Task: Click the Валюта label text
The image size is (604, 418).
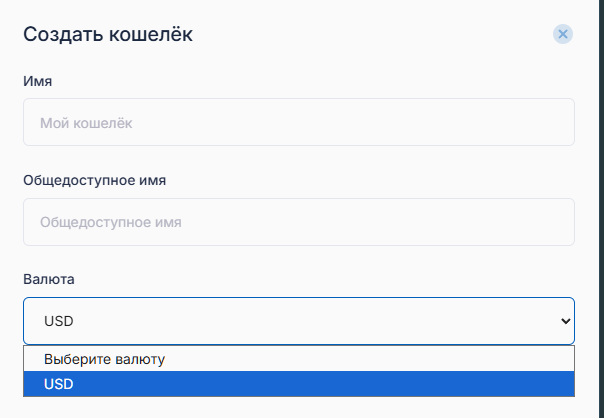Action: pyautogui.click(x=49, y=278)
